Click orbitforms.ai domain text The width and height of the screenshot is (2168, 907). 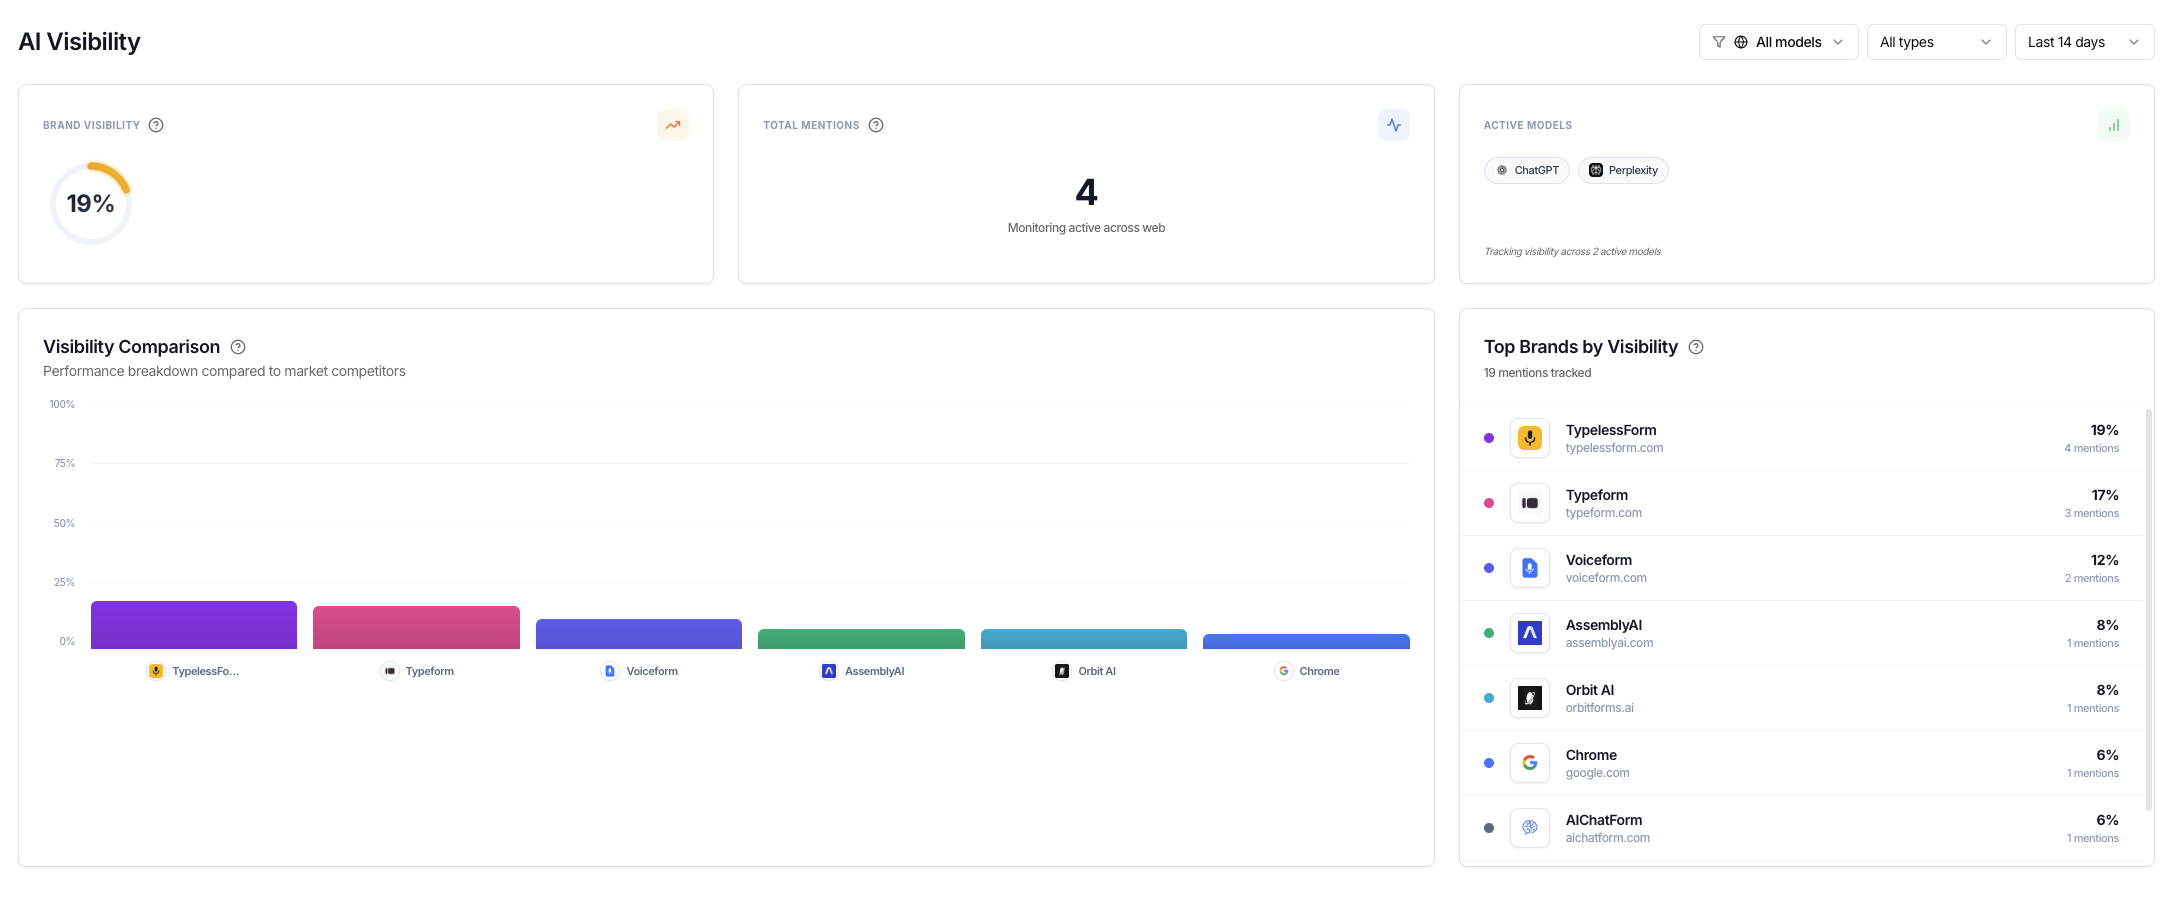[1600, 708]
